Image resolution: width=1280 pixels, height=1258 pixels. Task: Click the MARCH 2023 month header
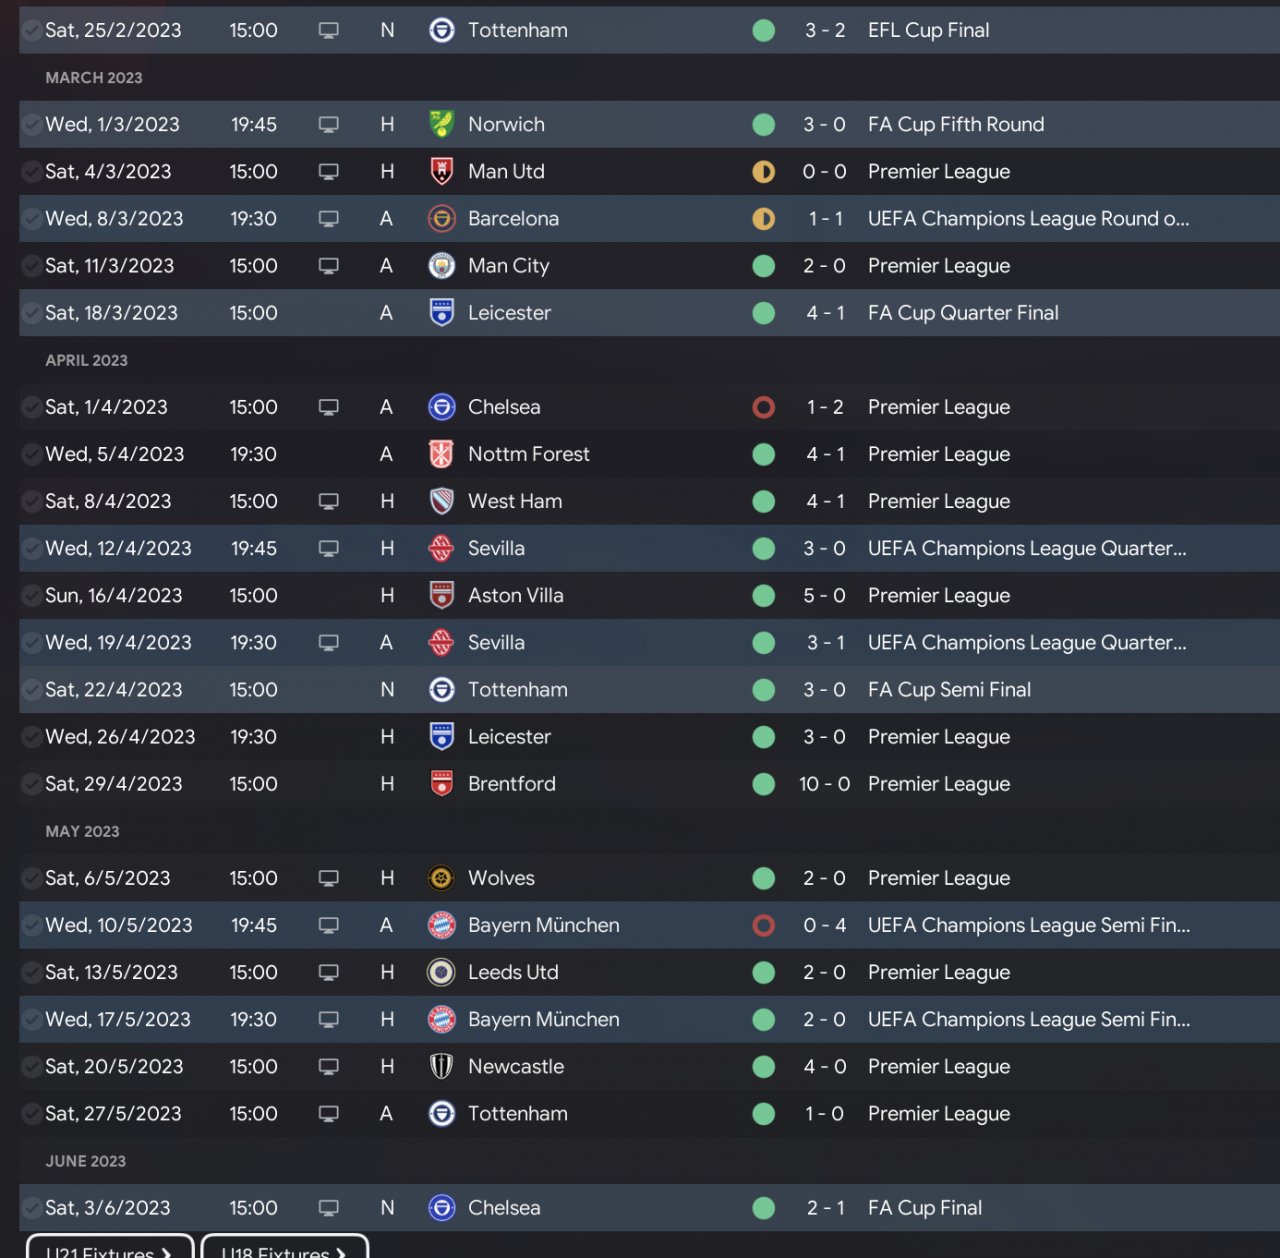click(94, 78)
